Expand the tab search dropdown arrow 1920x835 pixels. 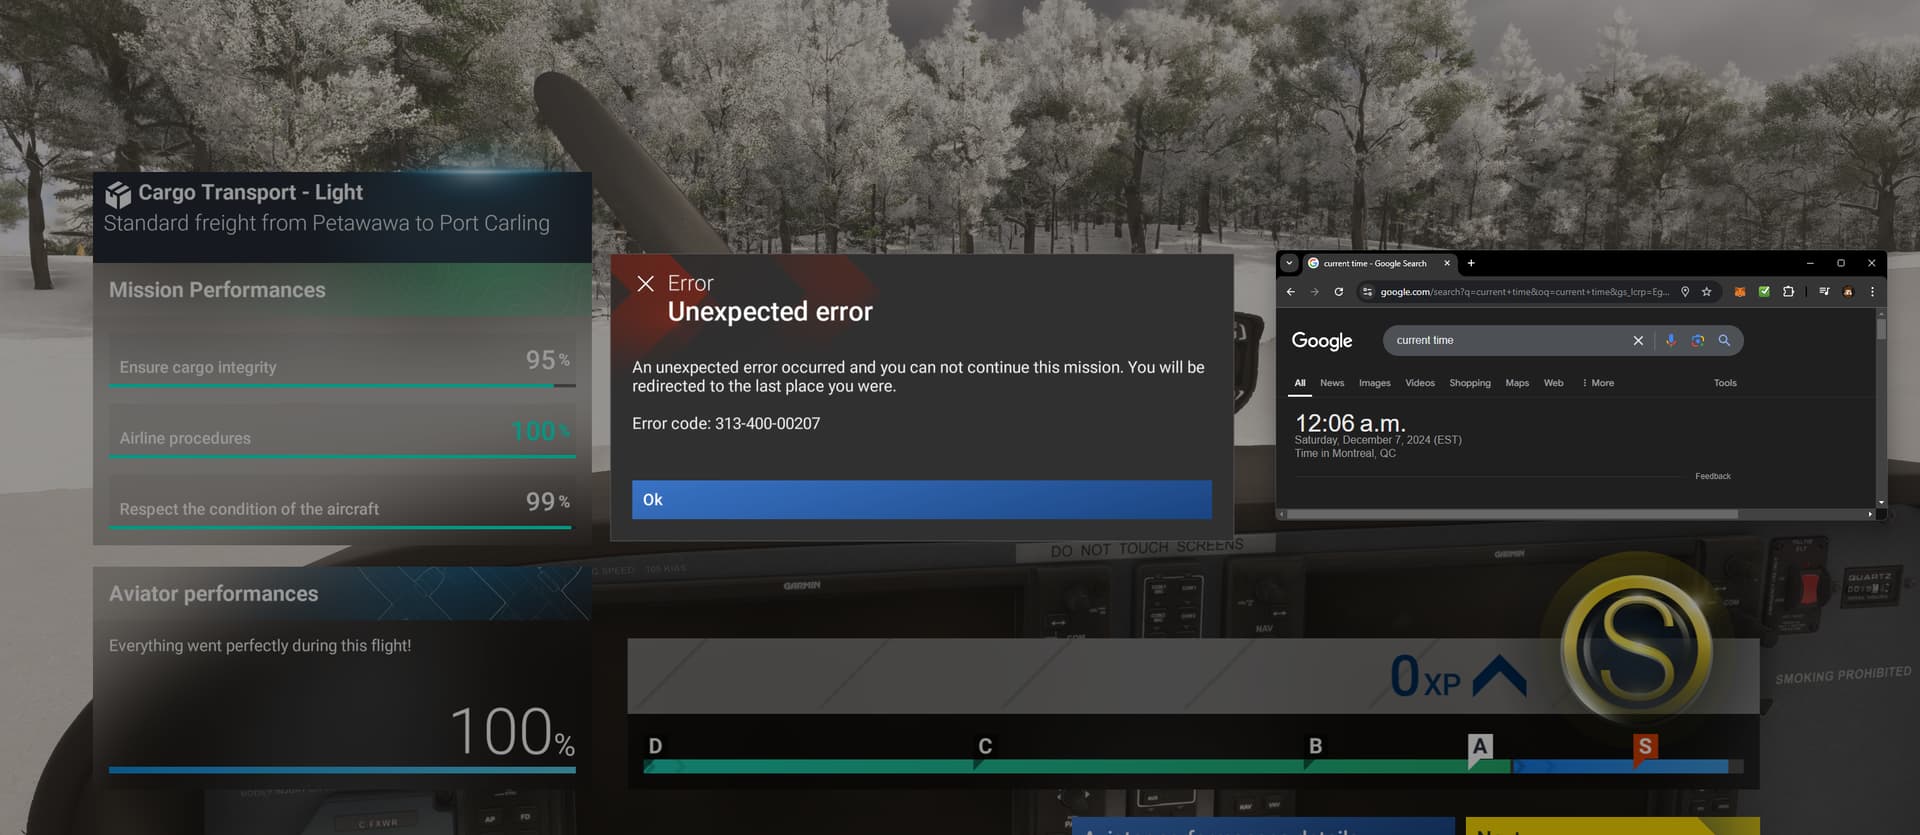coord(1289,263)
